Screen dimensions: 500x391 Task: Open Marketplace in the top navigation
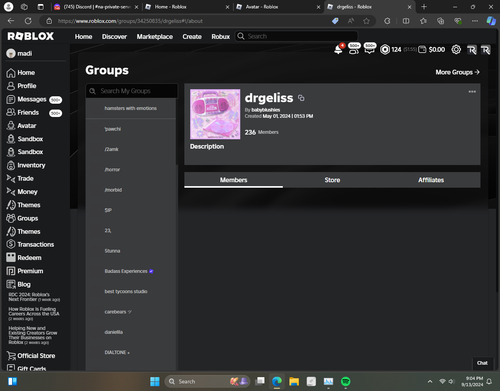[x=155, y=37]
